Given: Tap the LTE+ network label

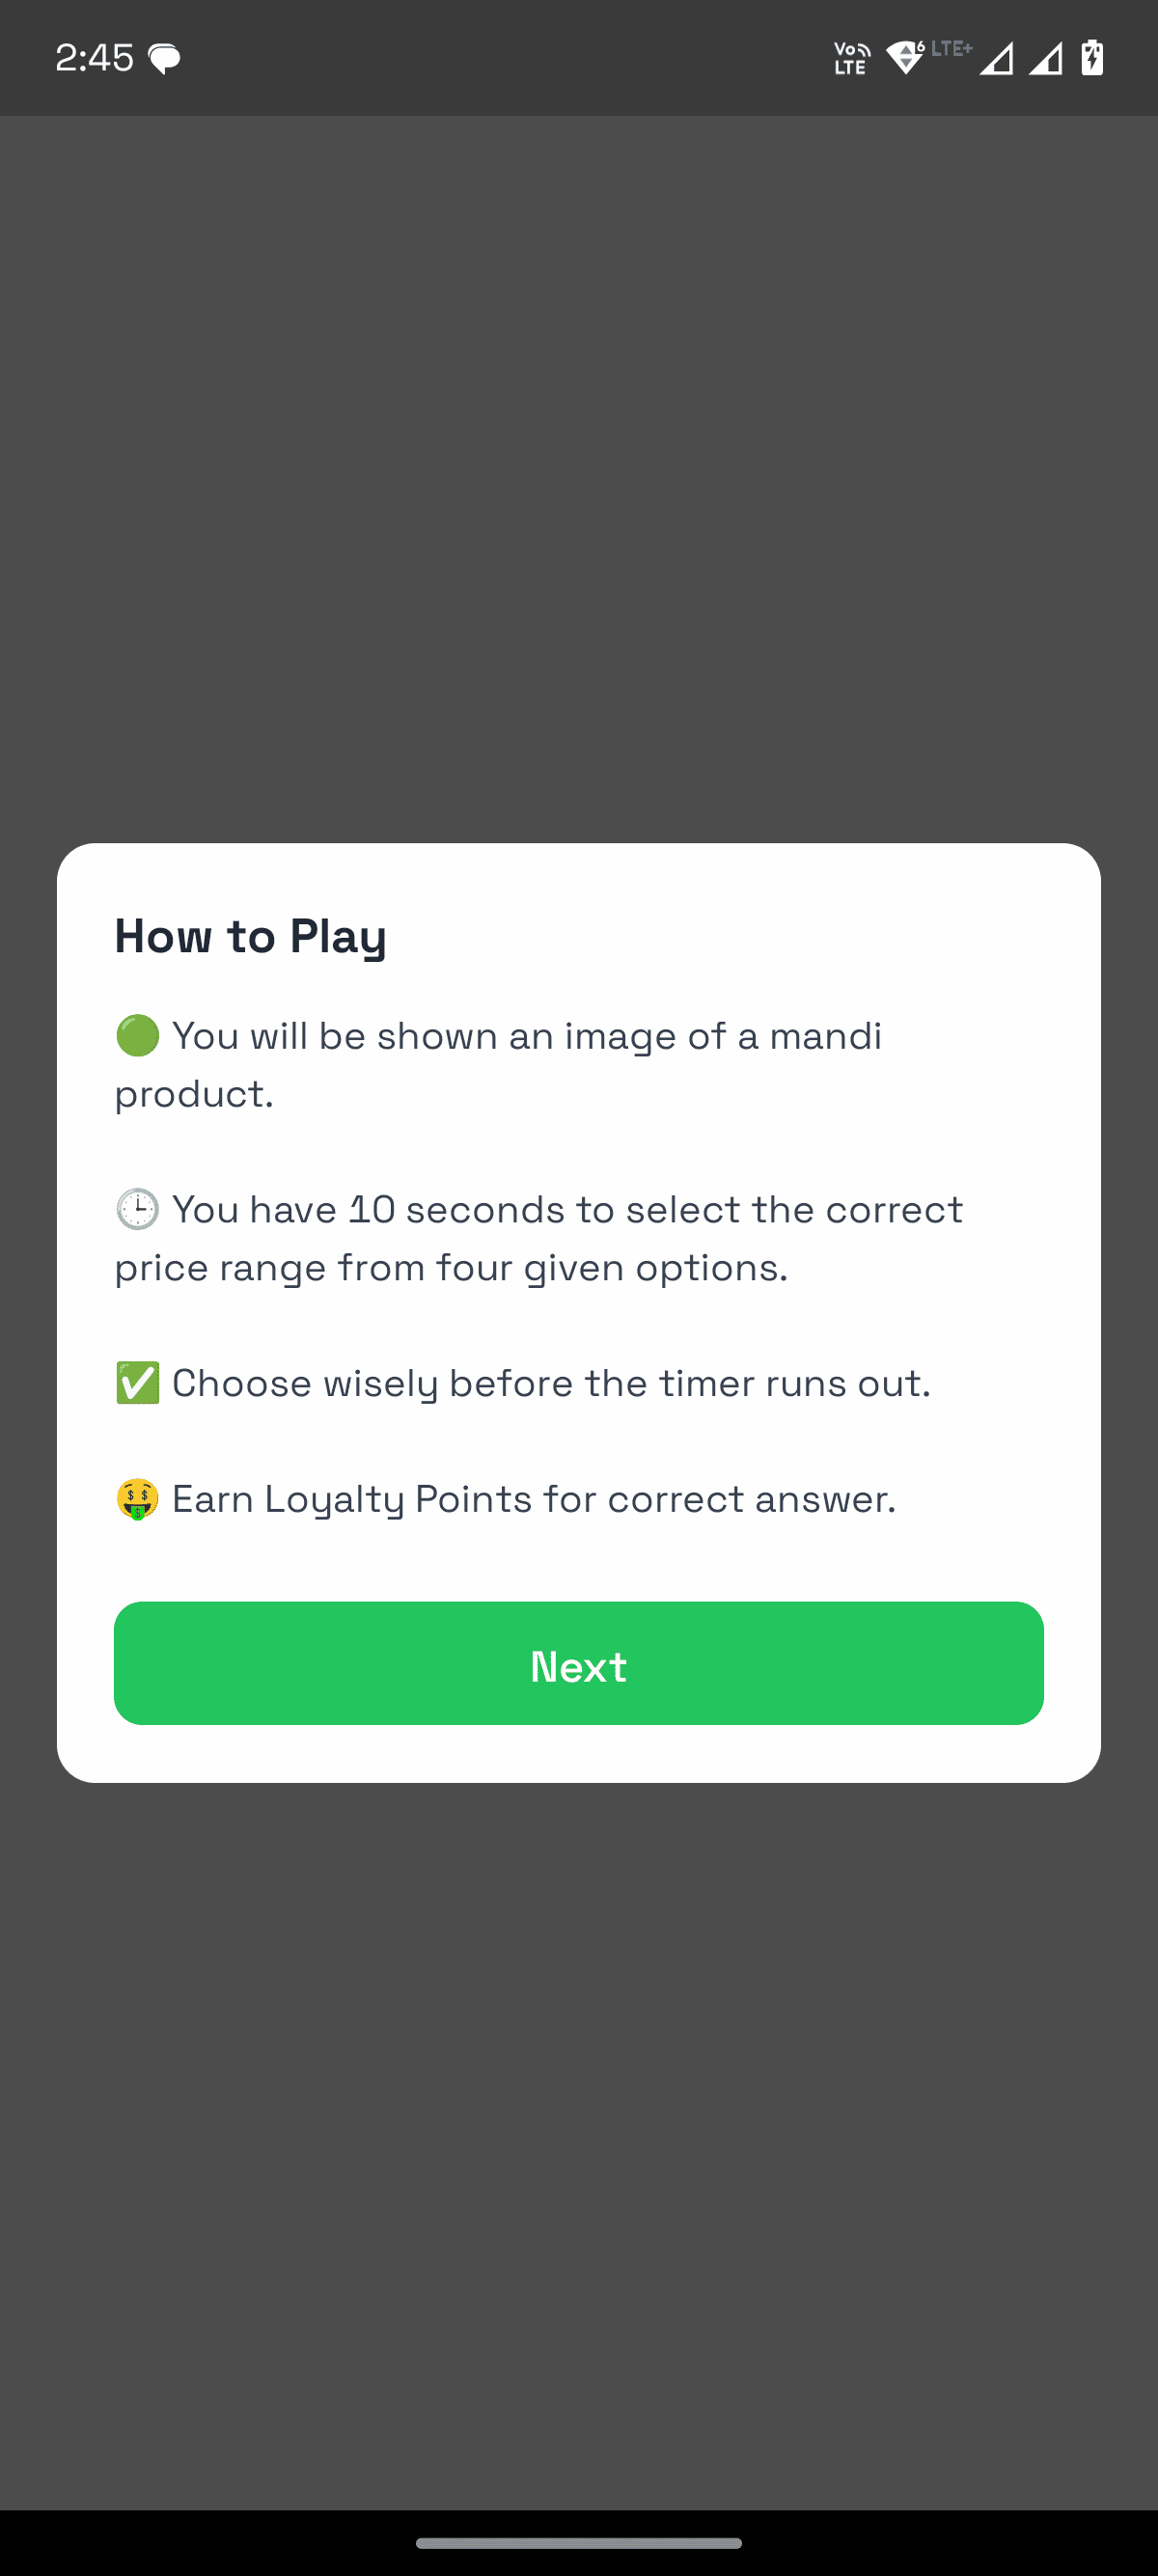Looking at the screenshot, I should [951, 48].
